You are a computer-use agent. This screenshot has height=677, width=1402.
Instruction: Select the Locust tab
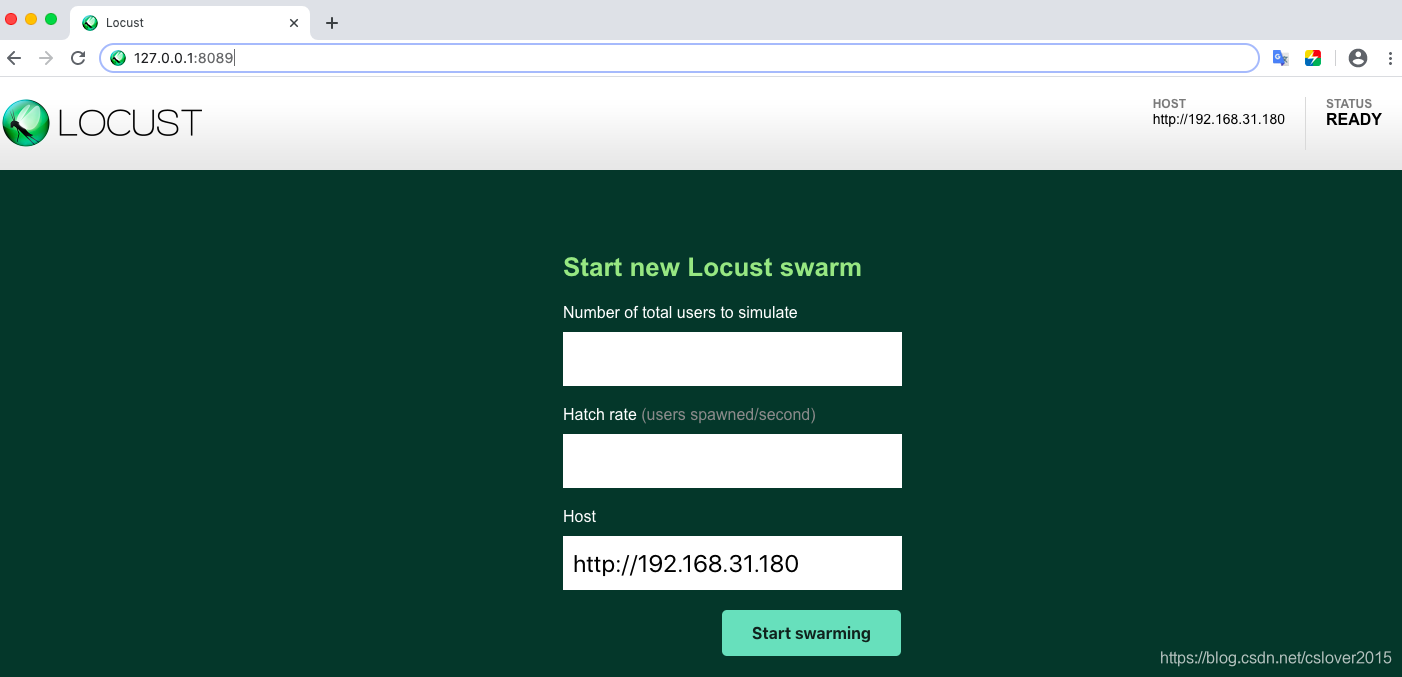click(x=190, y=22)
